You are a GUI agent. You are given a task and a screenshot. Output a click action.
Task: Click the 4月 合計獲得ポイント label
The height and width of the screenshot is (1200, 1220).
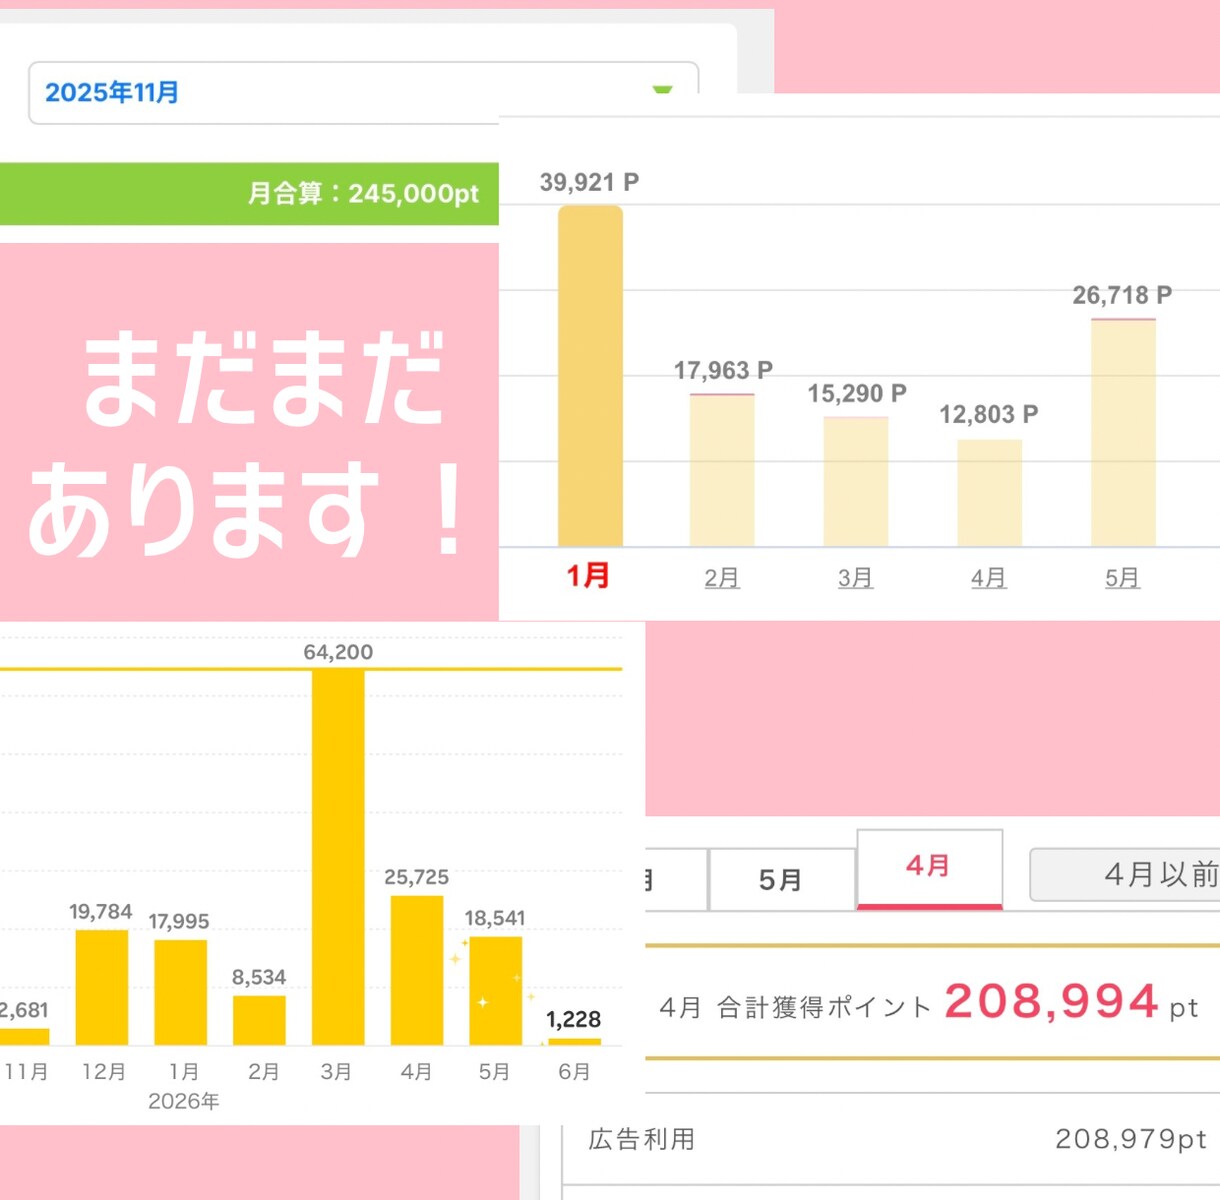795,1007
